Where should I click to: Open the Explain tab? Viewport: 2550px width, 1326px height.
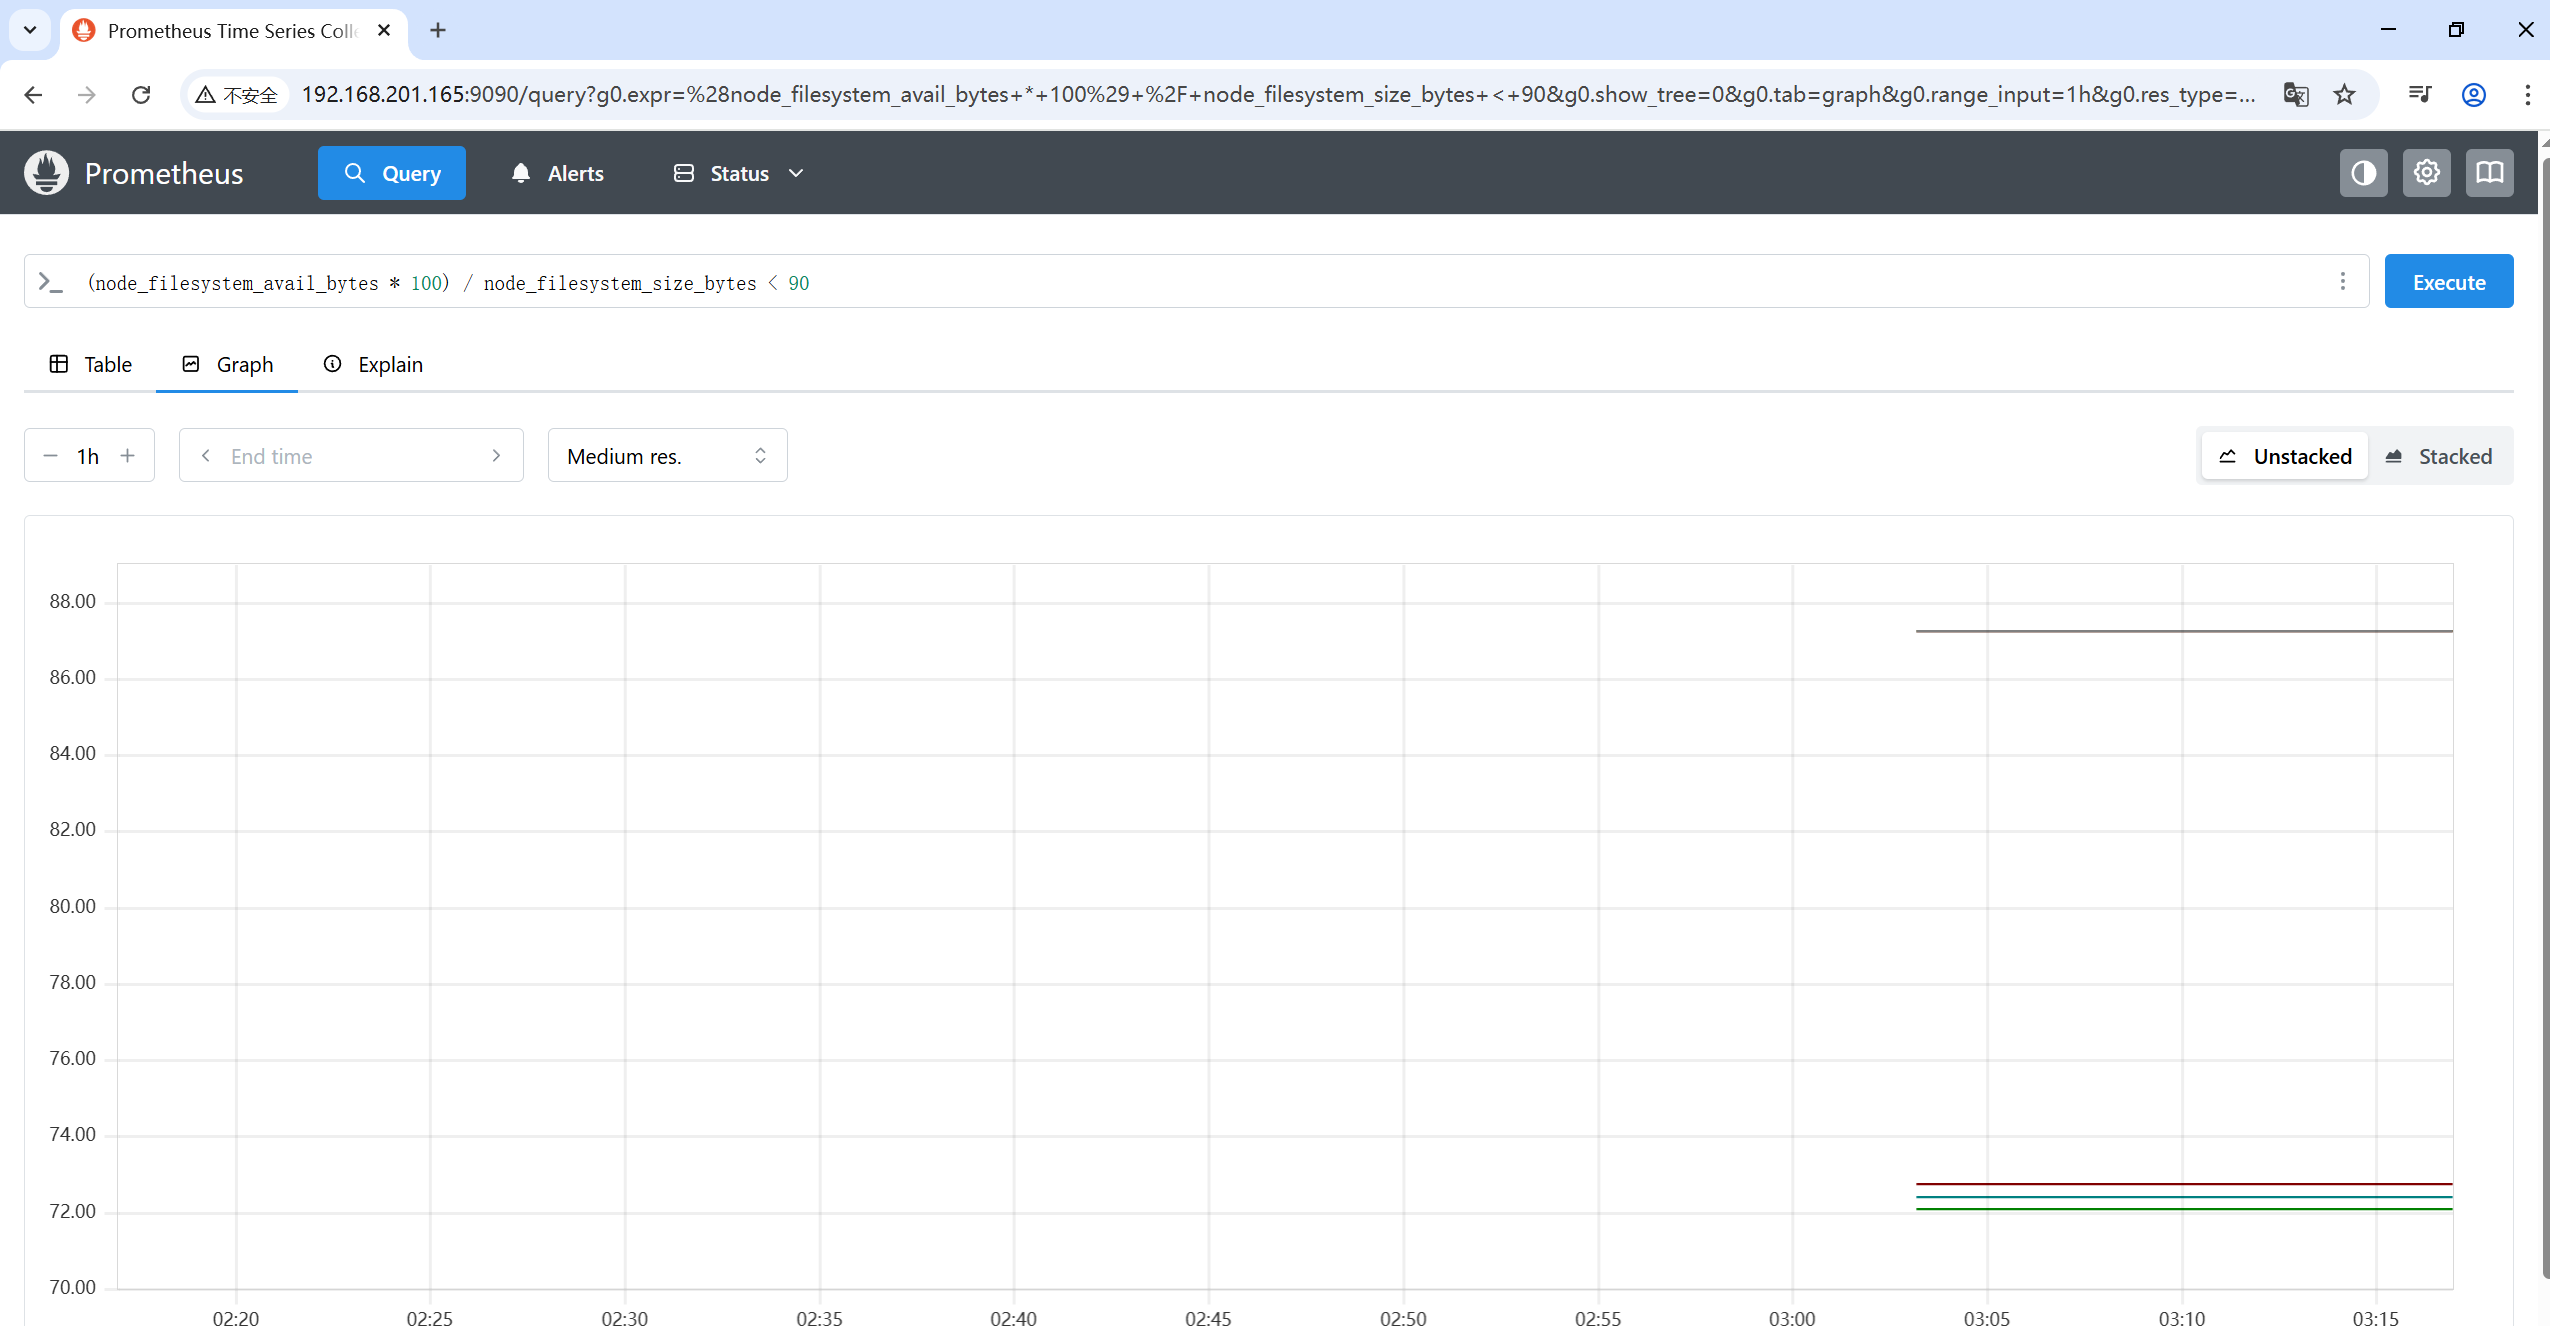point(373,364)
